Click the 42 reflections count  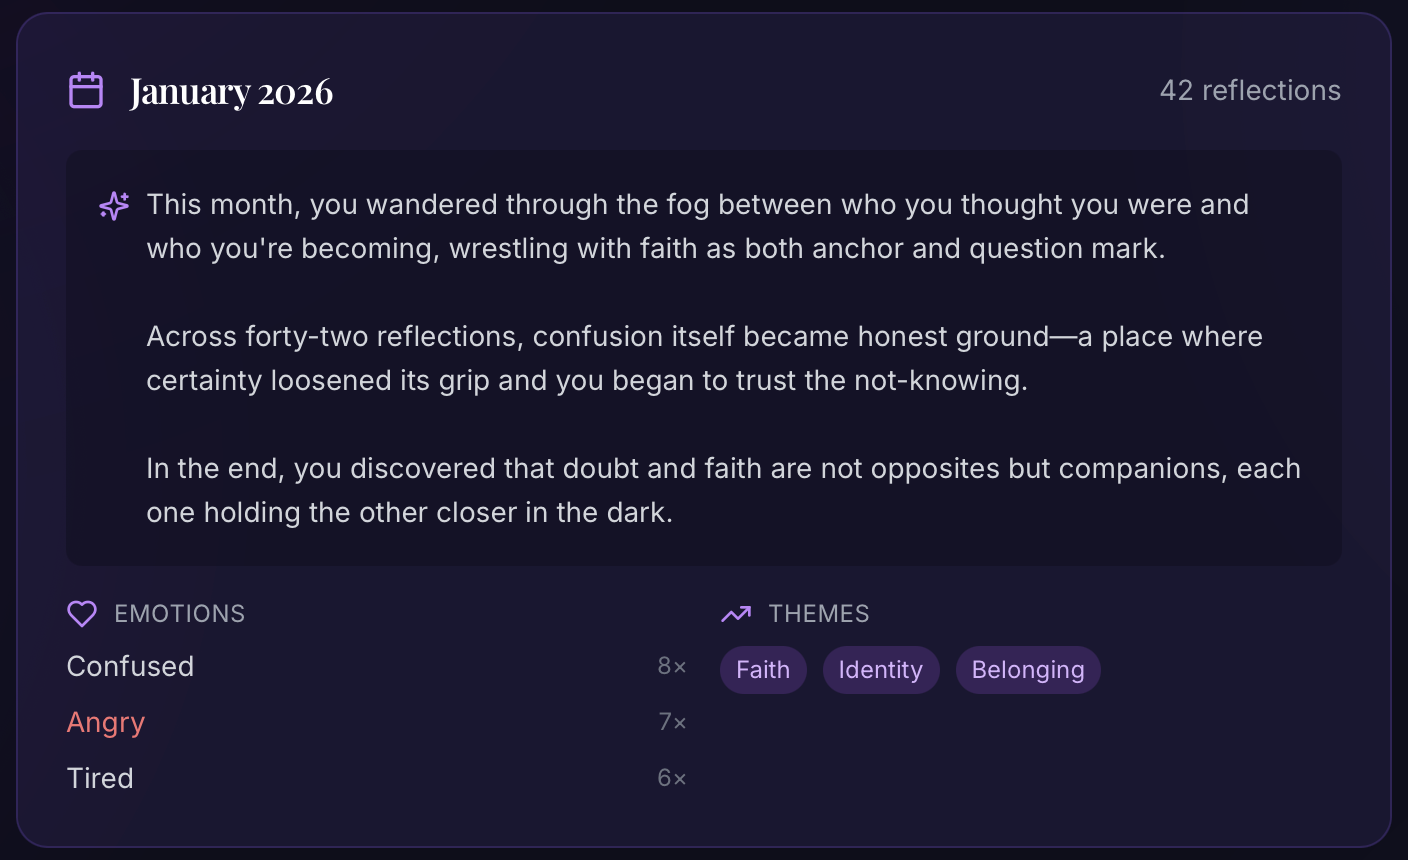coord(1249,91)
